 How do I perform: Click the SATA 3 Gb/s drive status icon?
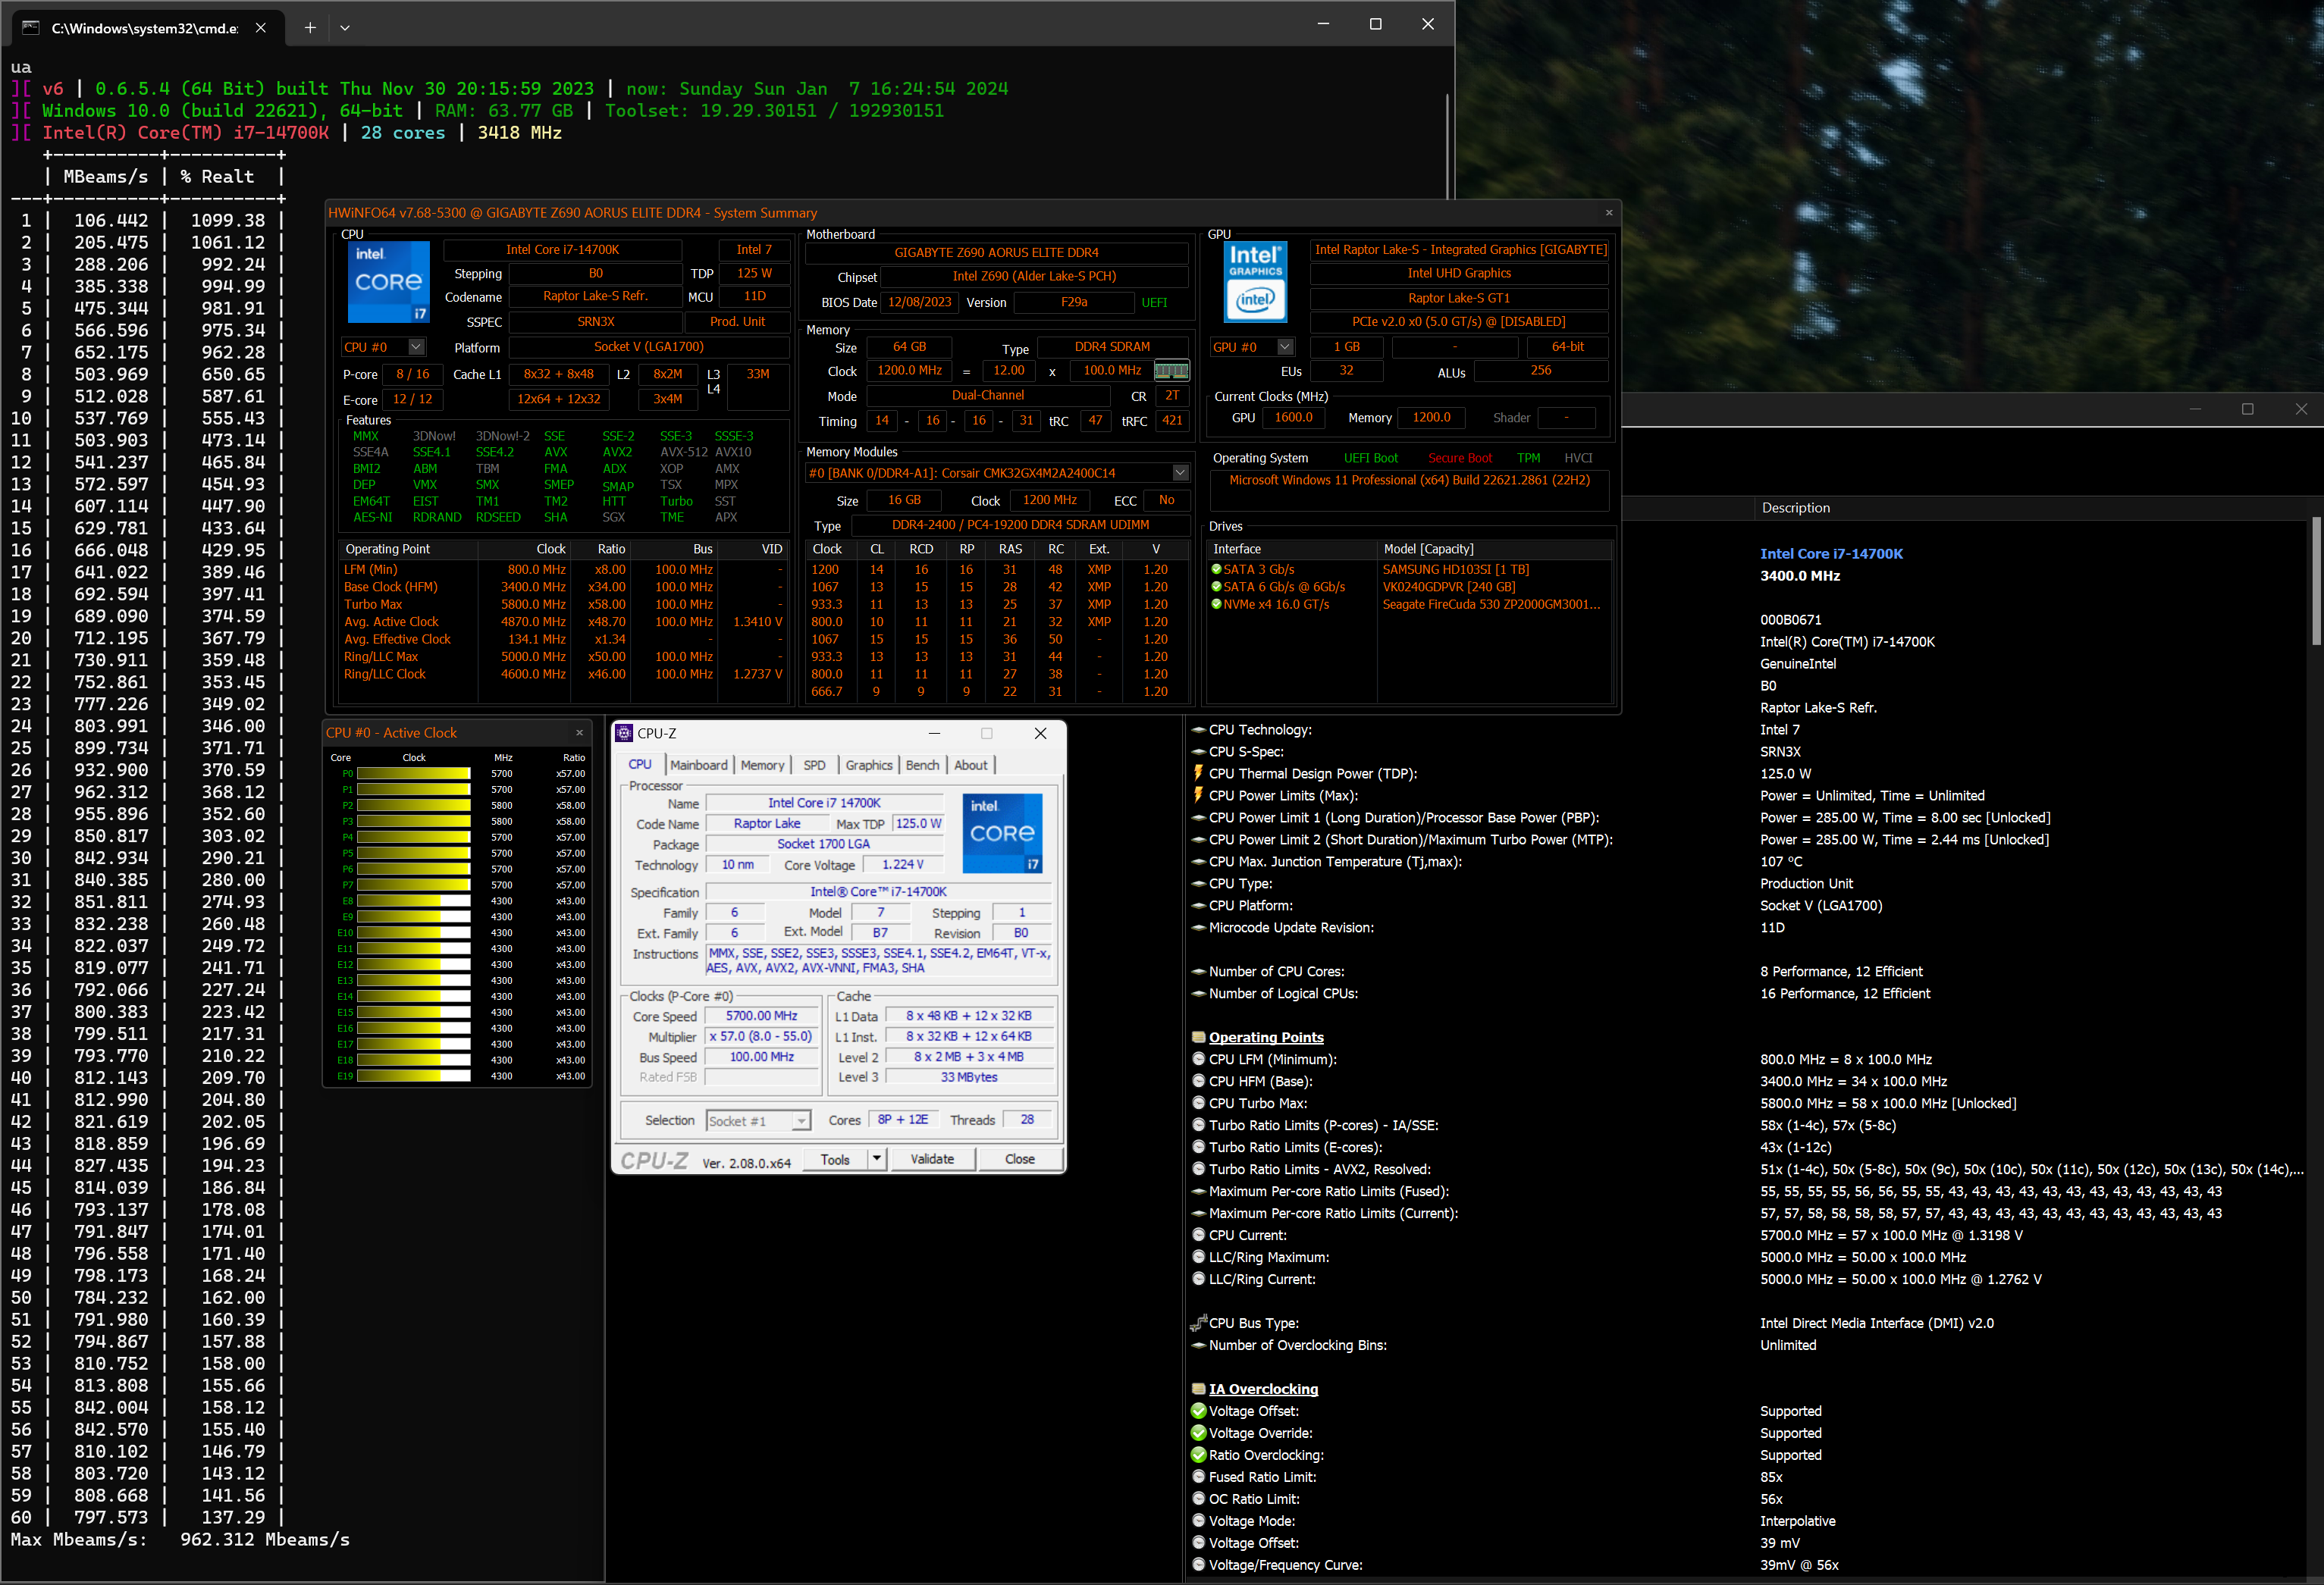[x=1216, y=570]
